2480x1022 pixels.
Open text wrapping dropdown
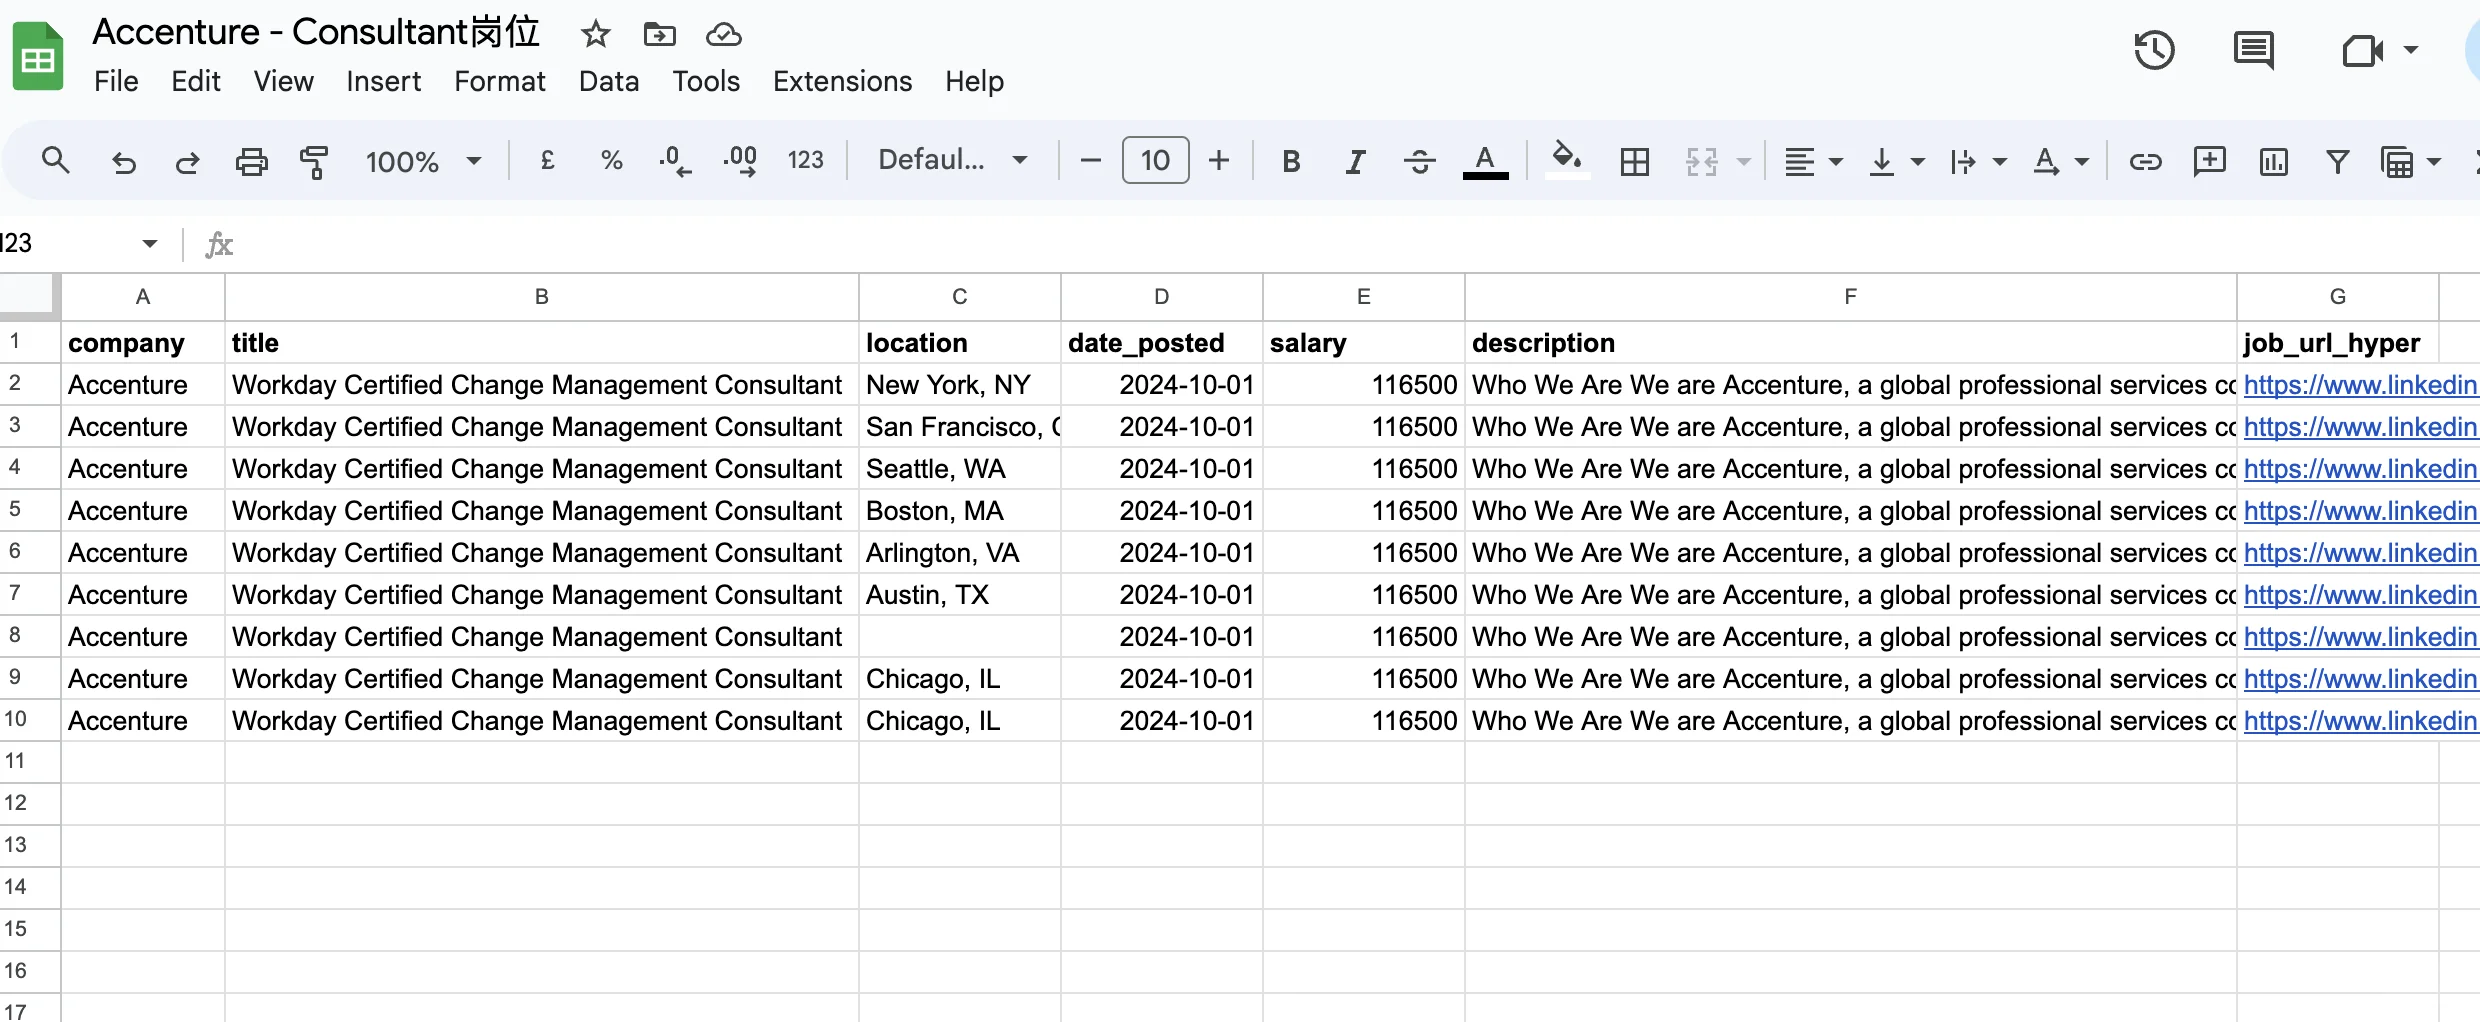click(1978, 161)
